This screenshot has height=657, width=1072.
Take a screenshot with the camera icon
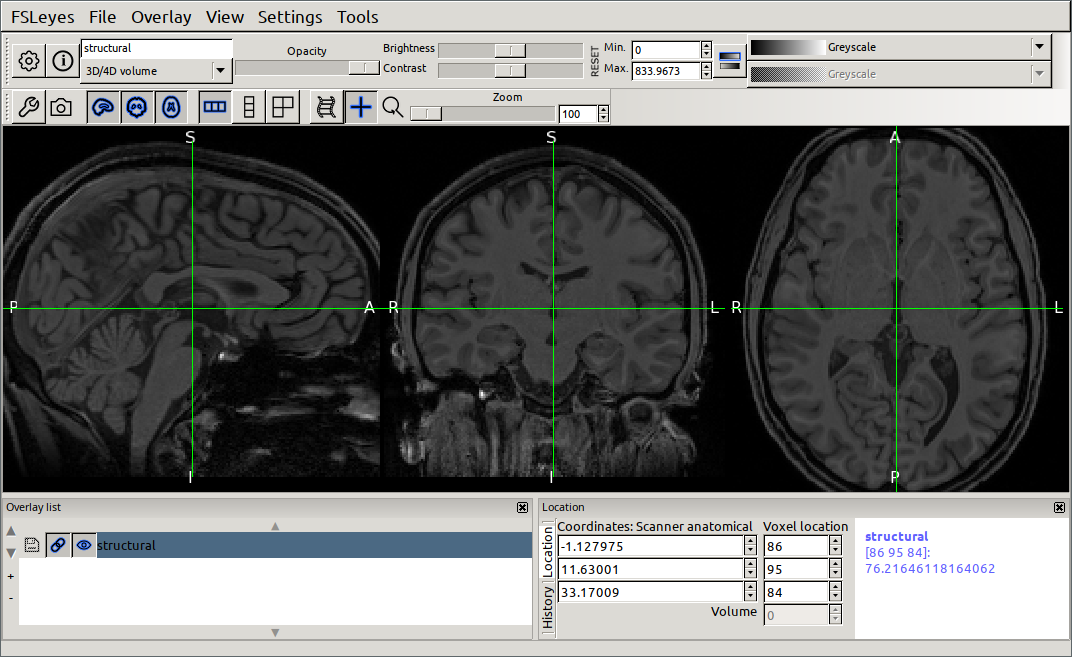(x=61, y=108)
